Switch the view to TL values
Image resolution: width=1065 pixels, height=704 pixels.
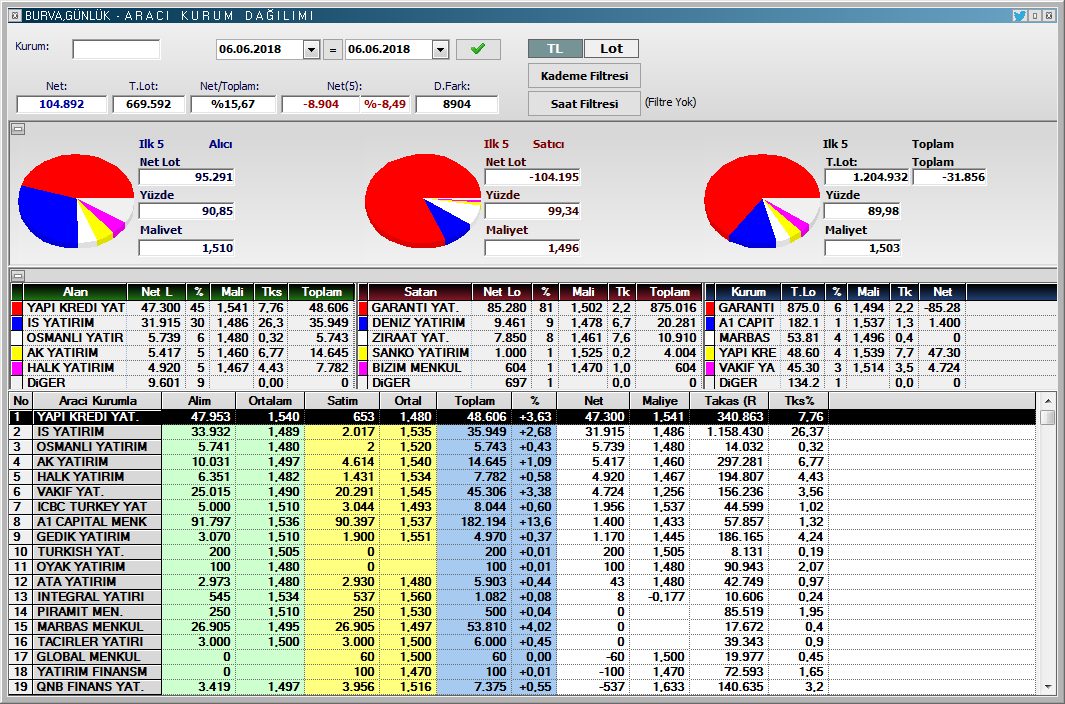tap(555, 49)
